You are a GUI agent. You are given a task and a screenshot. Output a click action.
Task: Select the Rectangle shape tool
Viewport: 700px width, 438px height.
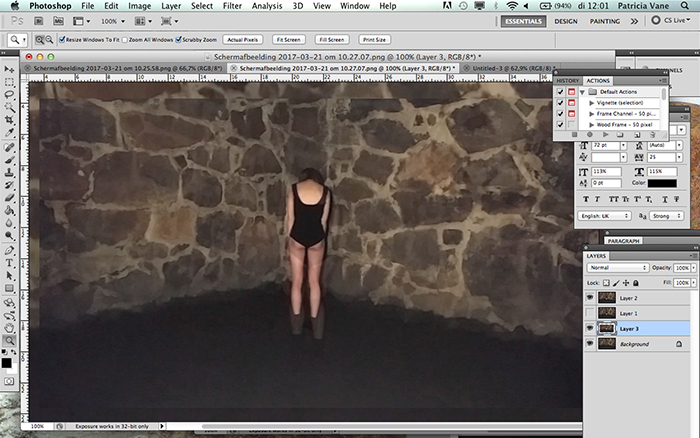pos(9,288)
